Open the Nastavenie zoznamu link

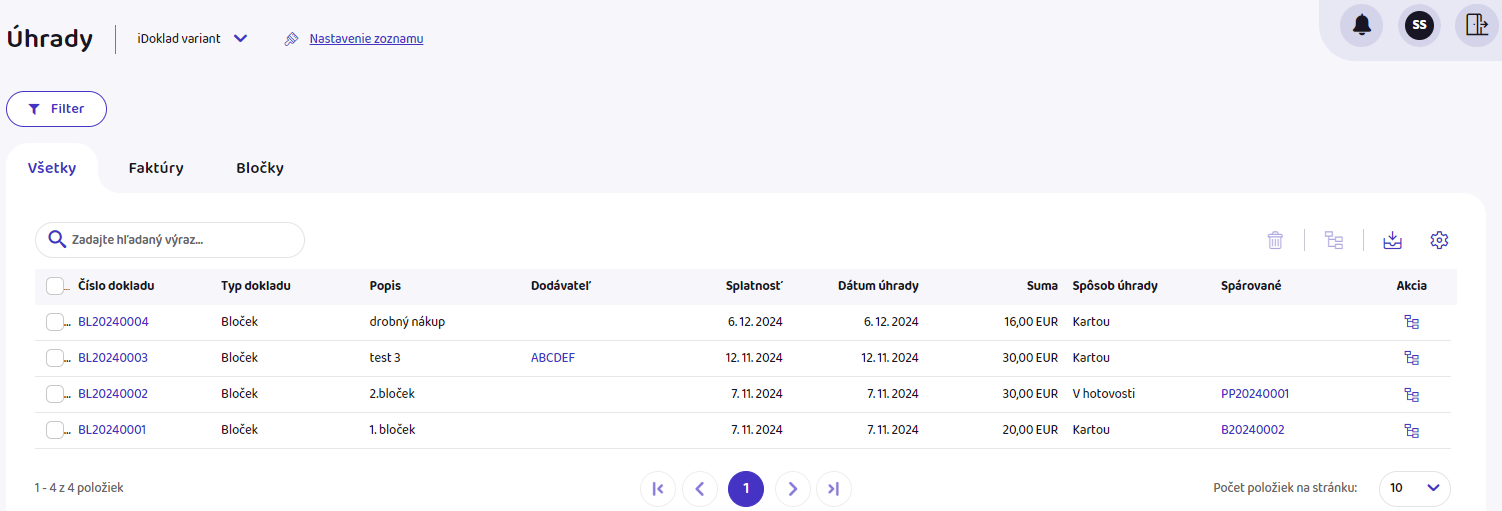(366, 39)
